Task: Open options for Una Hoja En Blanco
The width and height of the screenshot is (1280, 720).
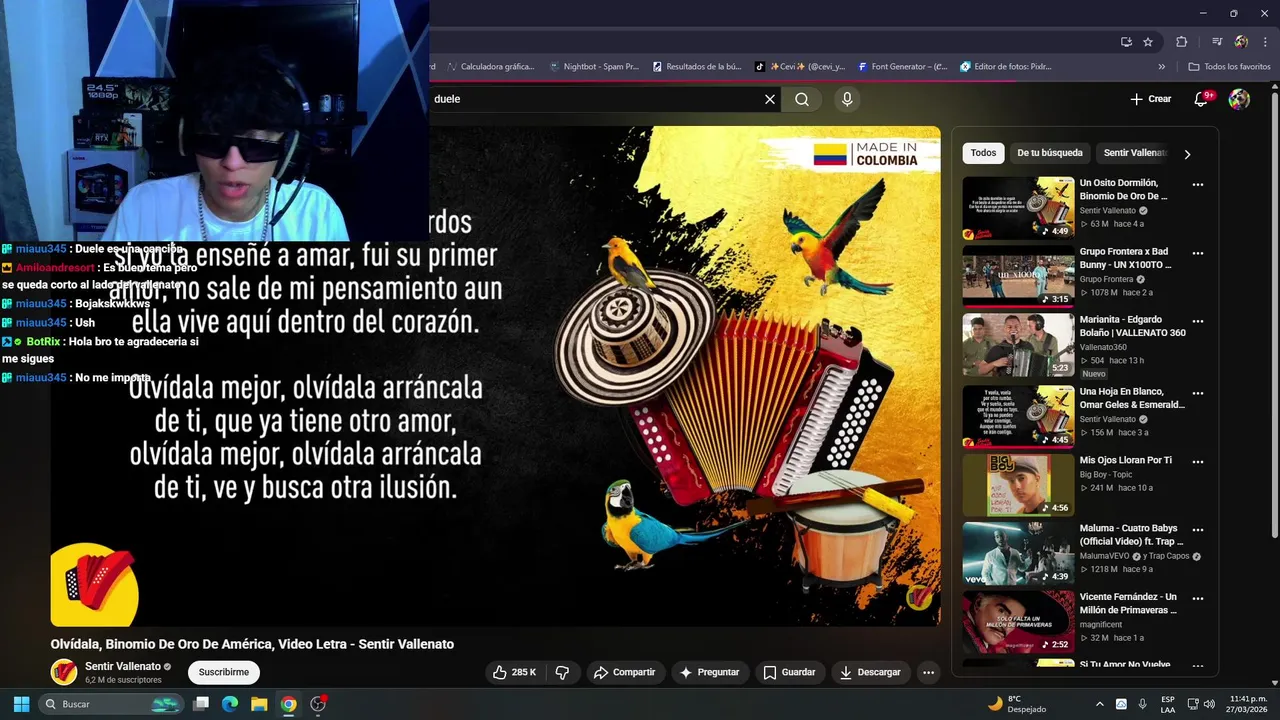Action: (1197, 392)
